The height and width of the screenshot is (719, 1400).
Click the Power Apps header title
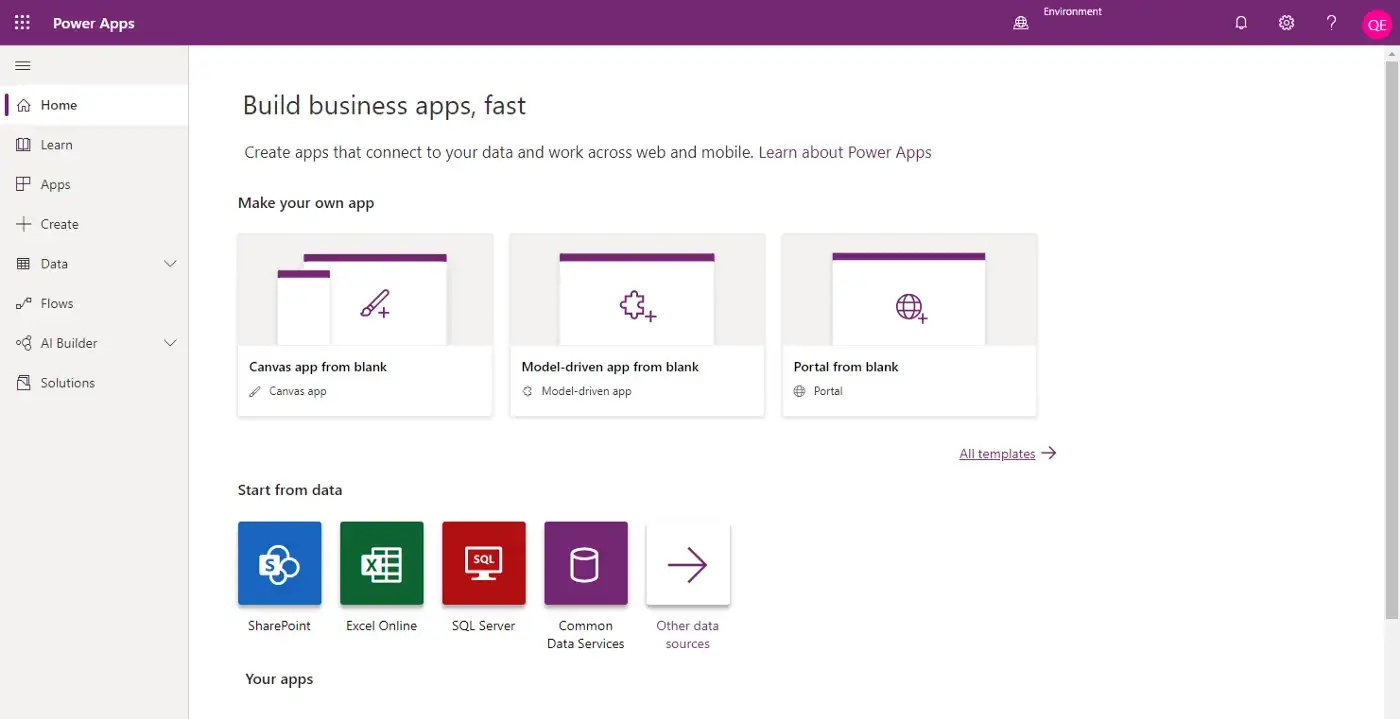pos(94,23)
